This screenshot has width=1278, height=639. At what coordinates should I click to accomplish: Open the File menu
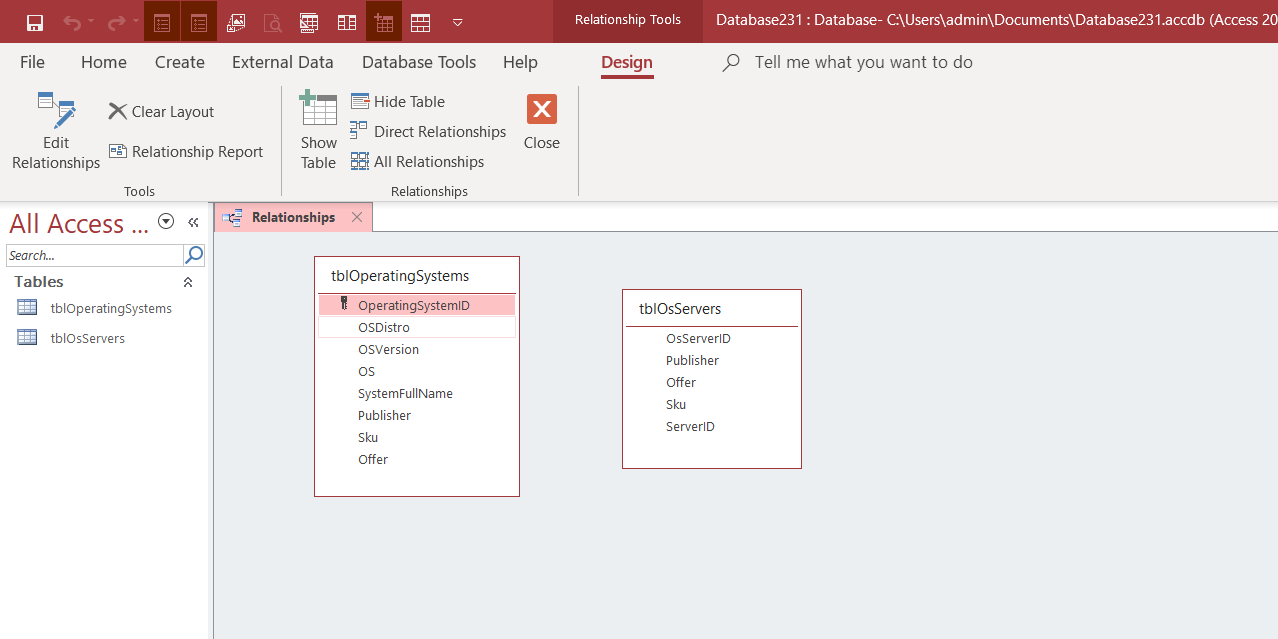[32, 62]
